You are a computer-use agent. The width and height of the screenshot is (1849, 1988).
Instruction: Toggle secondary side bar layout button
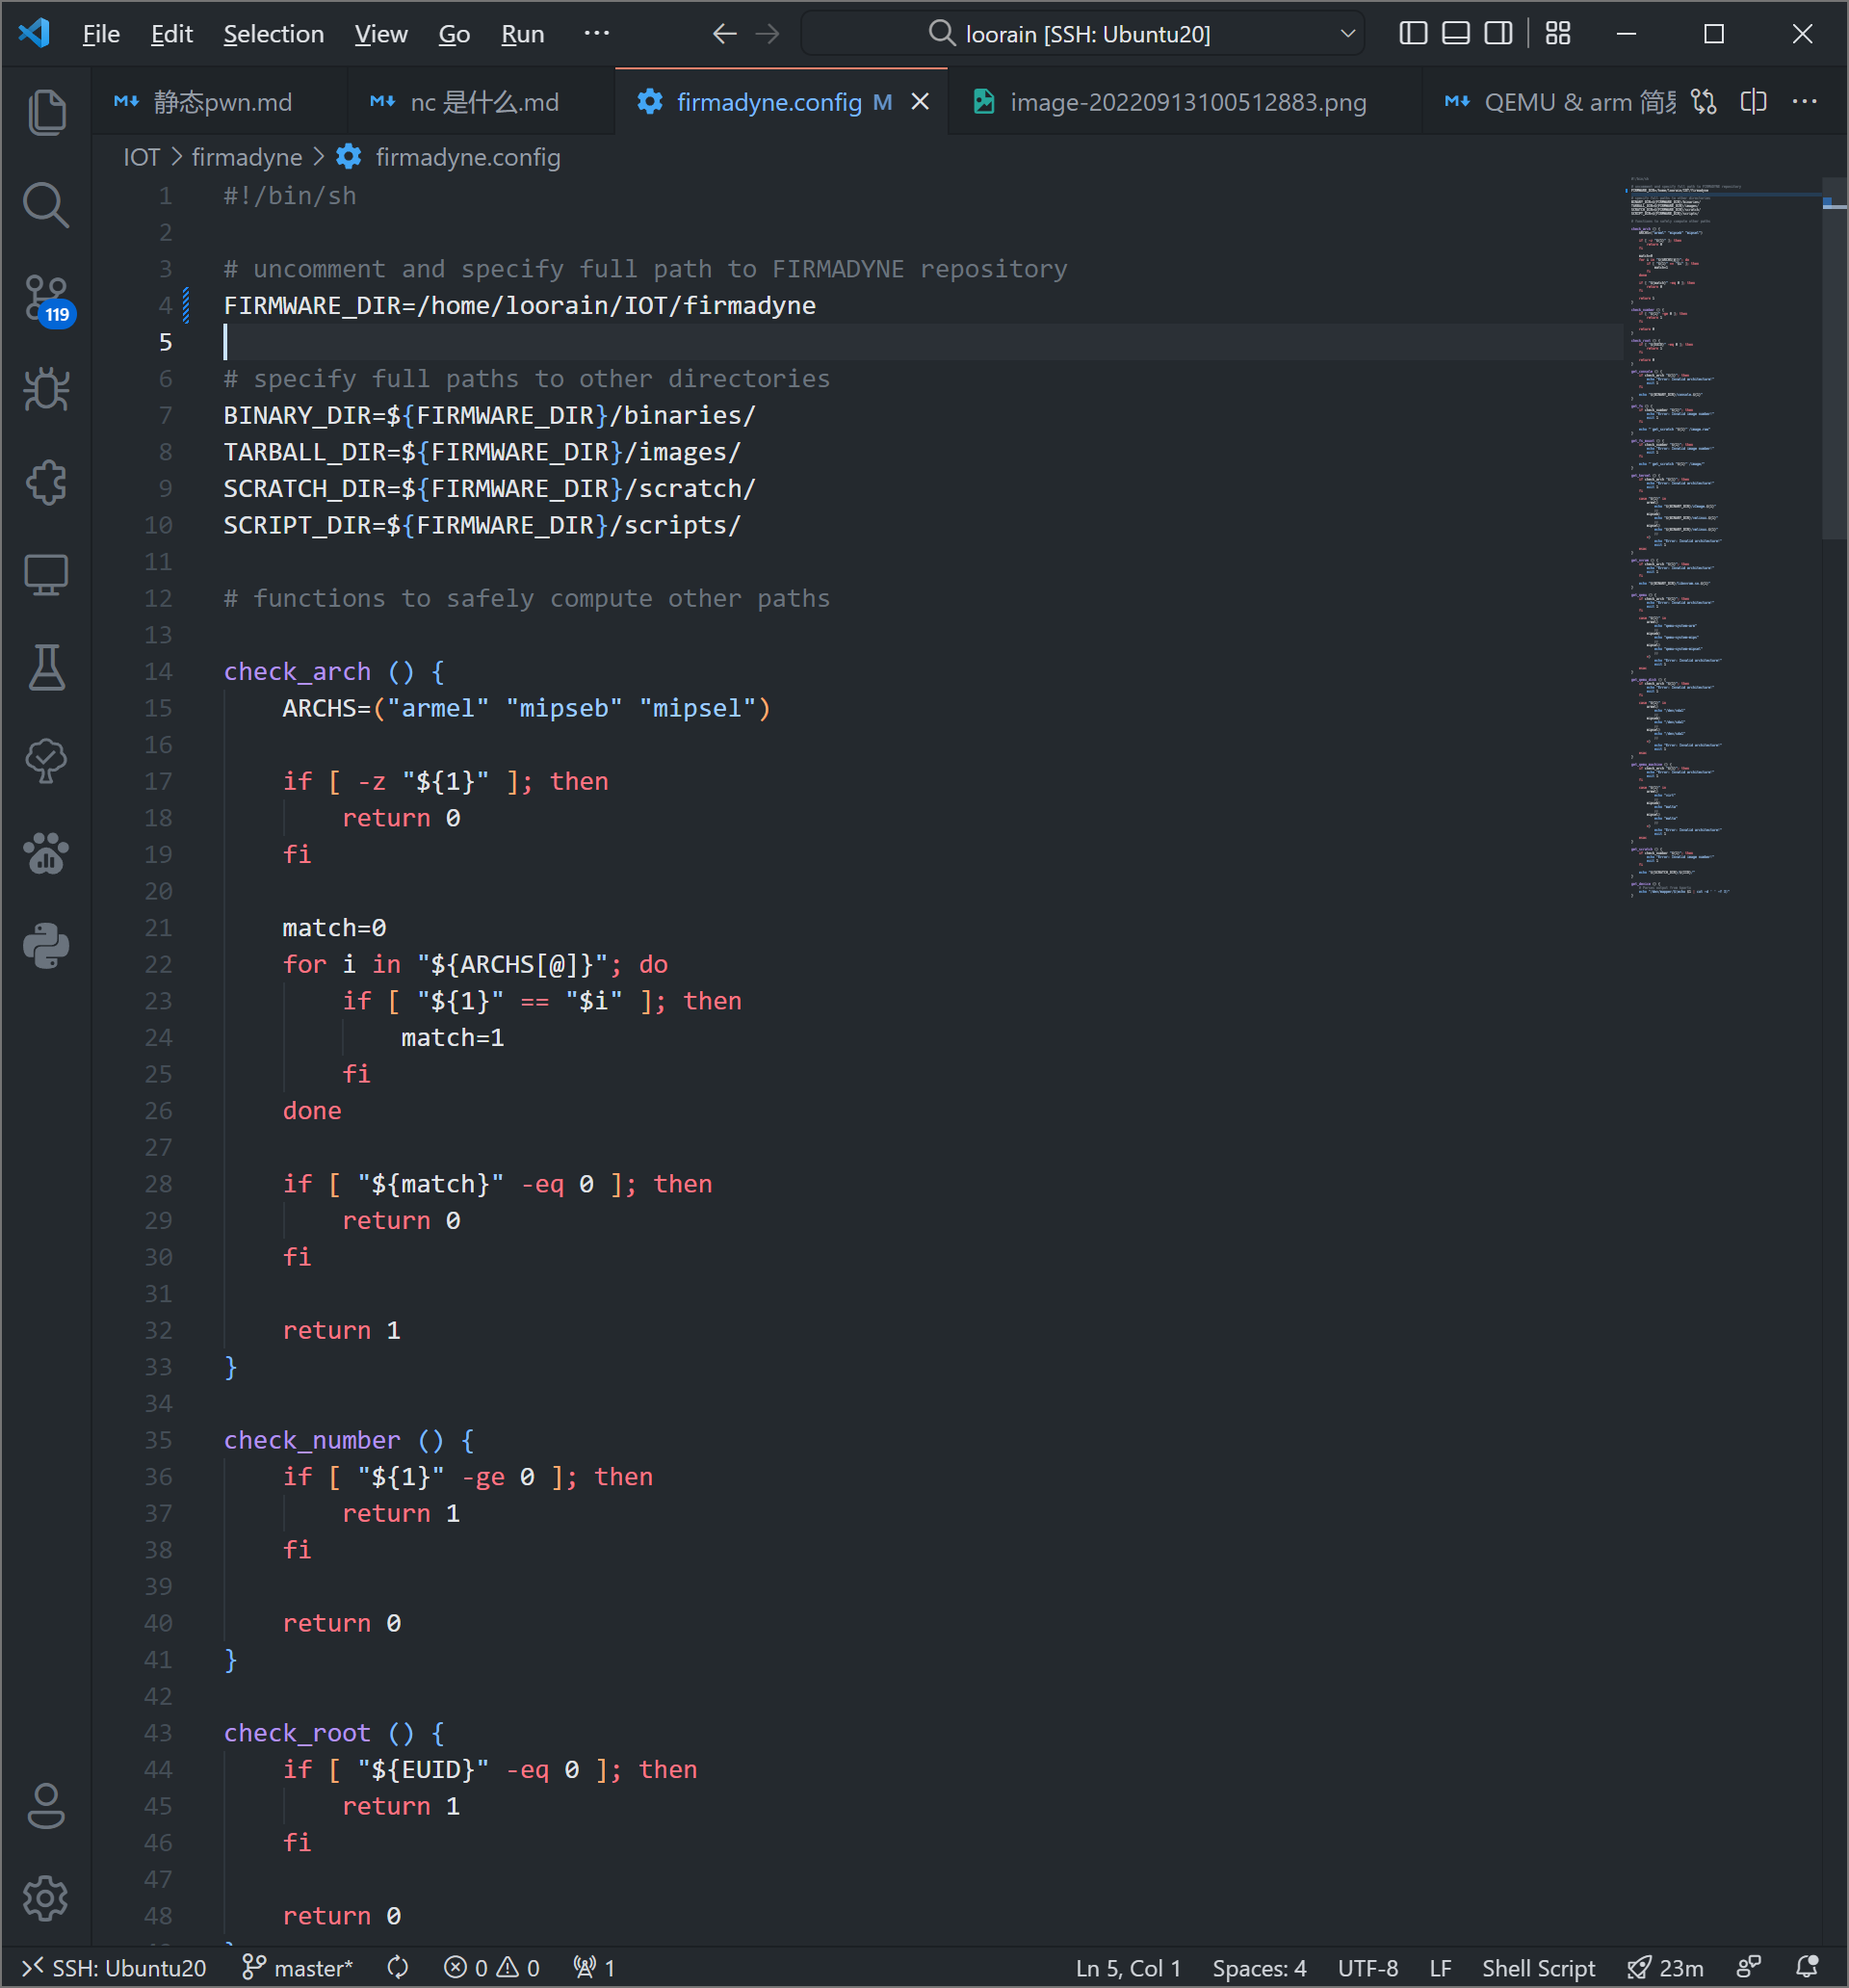coord(1498,33)
